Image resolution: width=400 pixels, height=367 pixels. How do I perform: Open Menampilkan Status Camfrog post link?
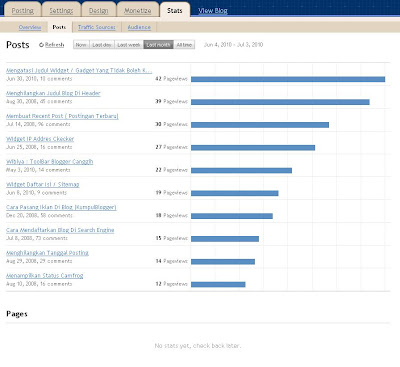coord(45,276)
